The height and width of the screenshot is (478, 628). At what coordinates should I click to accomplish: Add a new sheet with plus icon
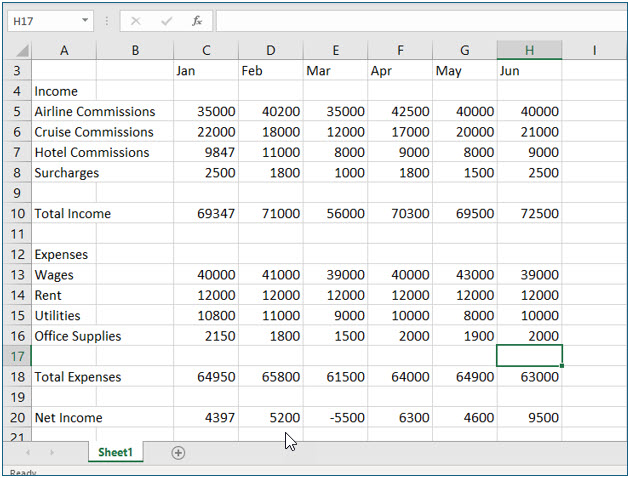(x=178, y=453)
